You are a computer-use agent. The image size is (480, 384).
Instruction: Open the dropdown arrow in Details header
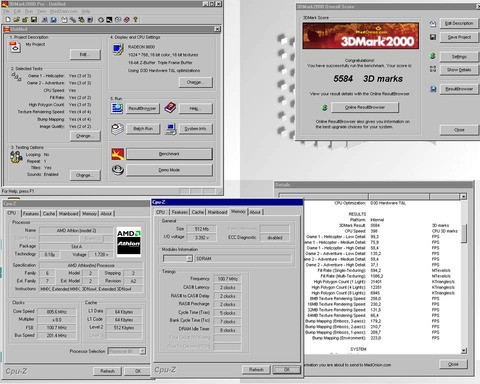coord(463,197)
